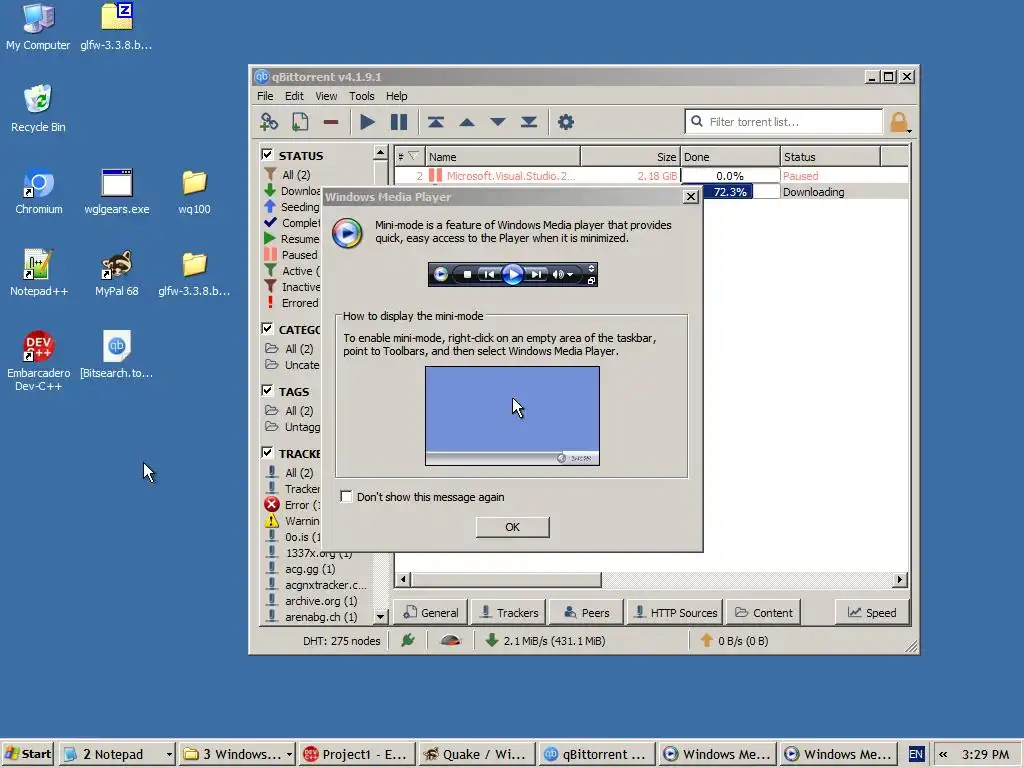Viewport: 1024px width, 768px height.
Task: Pause torrents with the pause toolbar icon
Action: pos(399,122)
